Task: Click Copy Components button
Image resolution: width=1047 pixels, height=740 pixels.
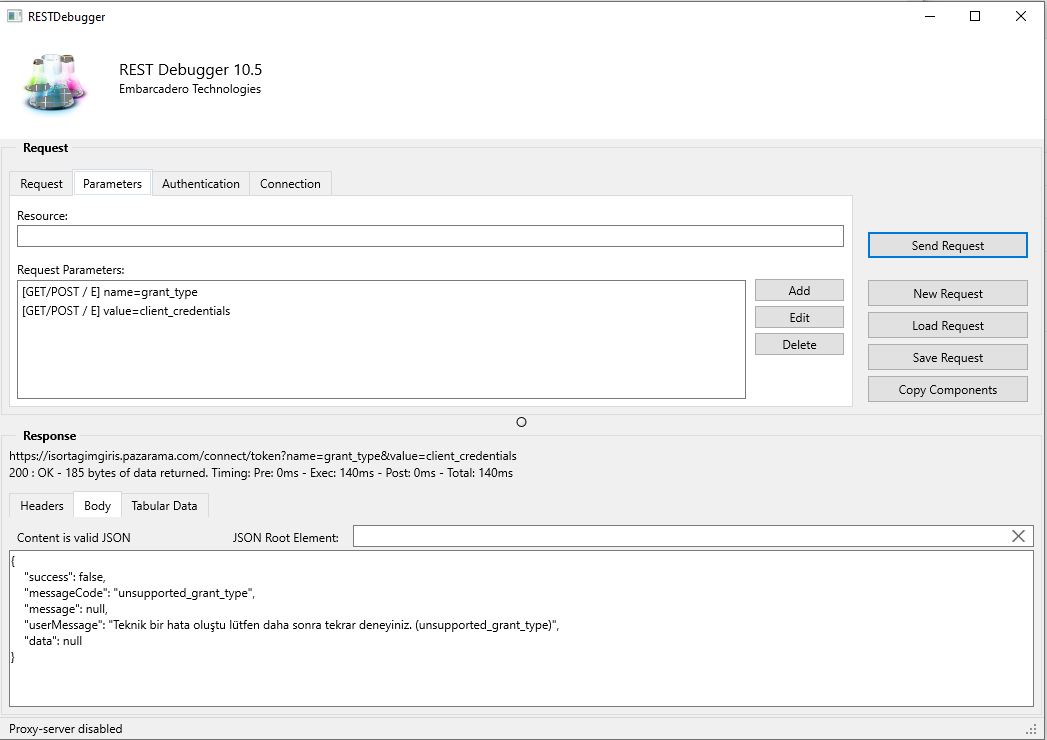Action: 948,389
